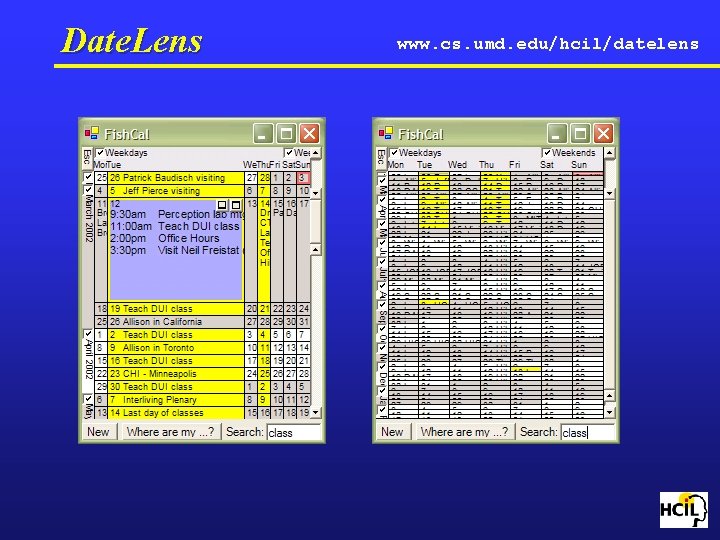This screenshot has height=540, width=720.
Task: Select '7 Interliving Plenary' day cell
Action: (x=176, y=399)
